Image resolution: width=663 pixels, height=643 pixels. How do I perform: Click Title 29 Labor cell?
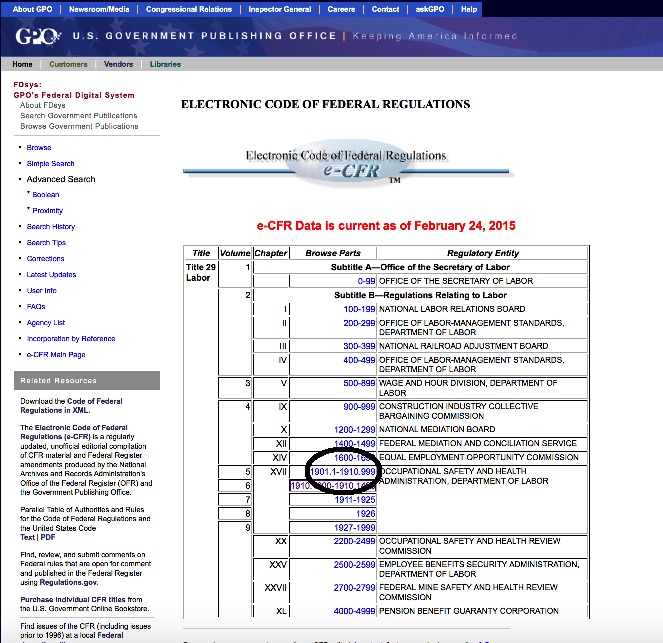point(201,272)
